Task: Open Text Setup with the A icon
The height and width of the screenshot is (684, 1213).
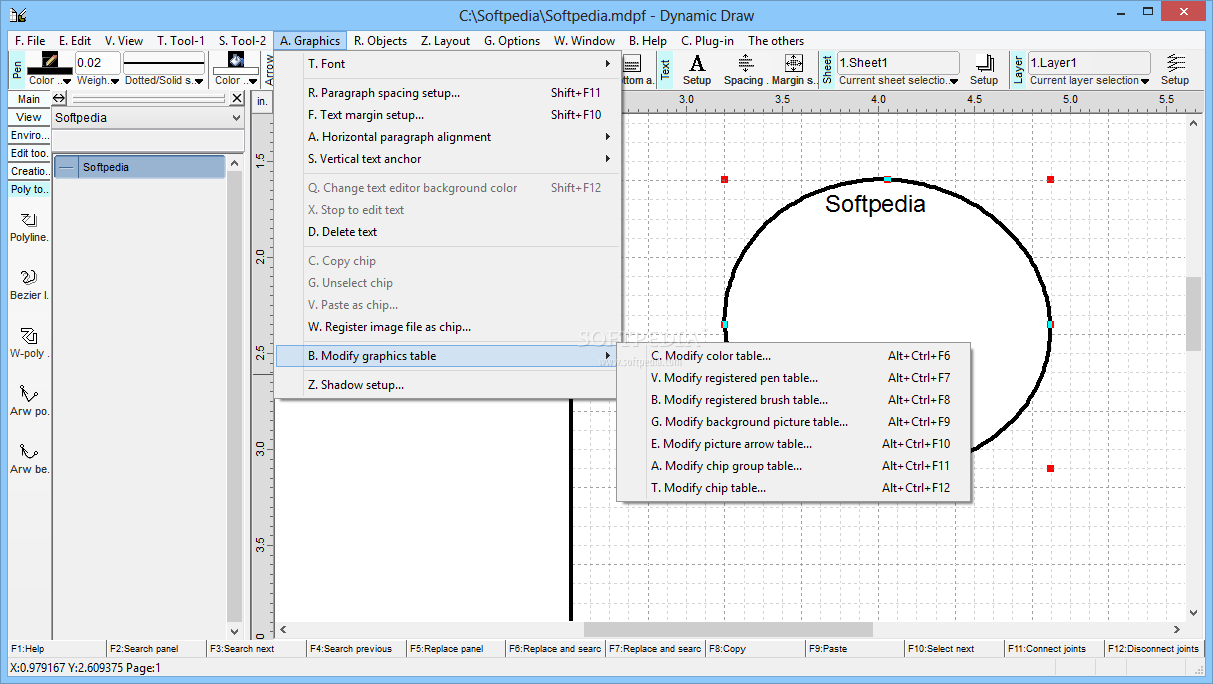Action: tap(697, 62)
